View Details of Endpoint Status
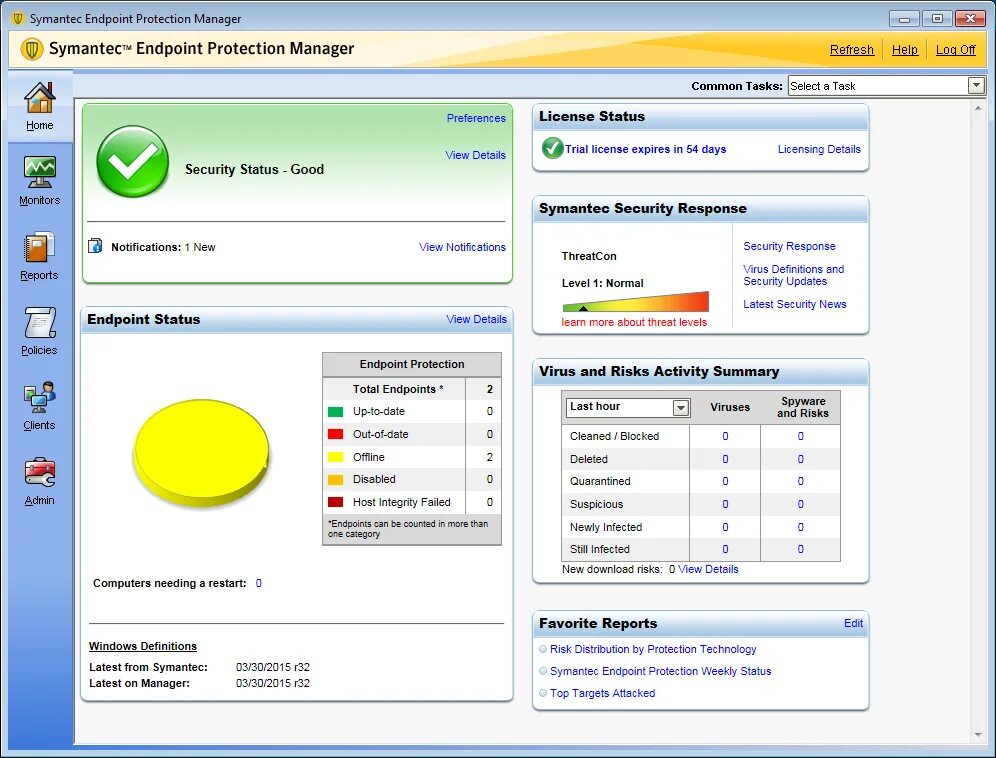This screenshot has height=758, width=996. click(x=476, y=319)
